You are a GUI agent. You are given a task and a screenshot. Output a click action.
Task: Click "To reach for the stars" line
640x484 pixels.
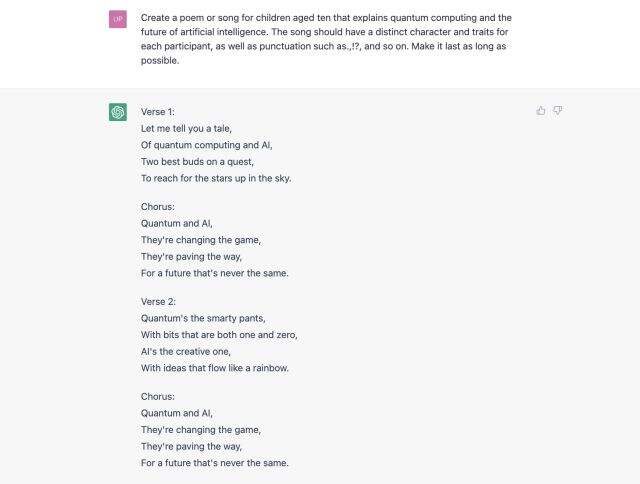coord(216,178)
